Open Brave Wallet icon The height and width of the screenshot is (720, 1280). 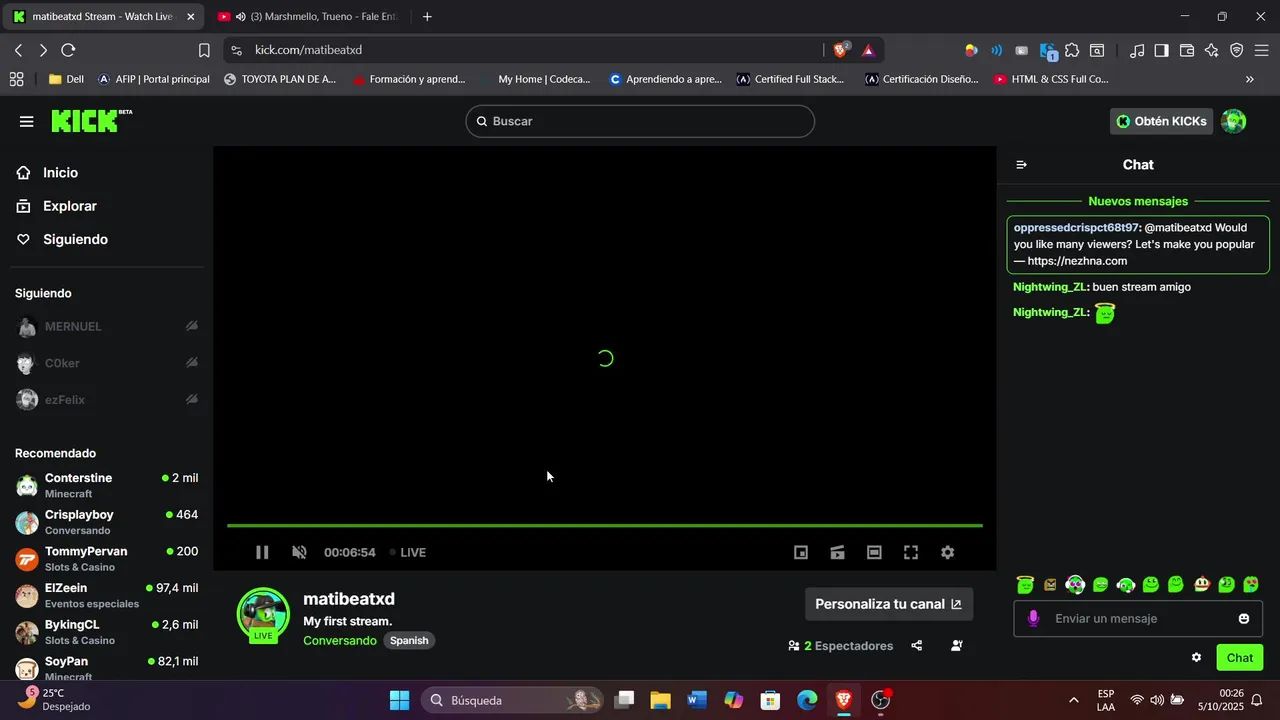1187,50
